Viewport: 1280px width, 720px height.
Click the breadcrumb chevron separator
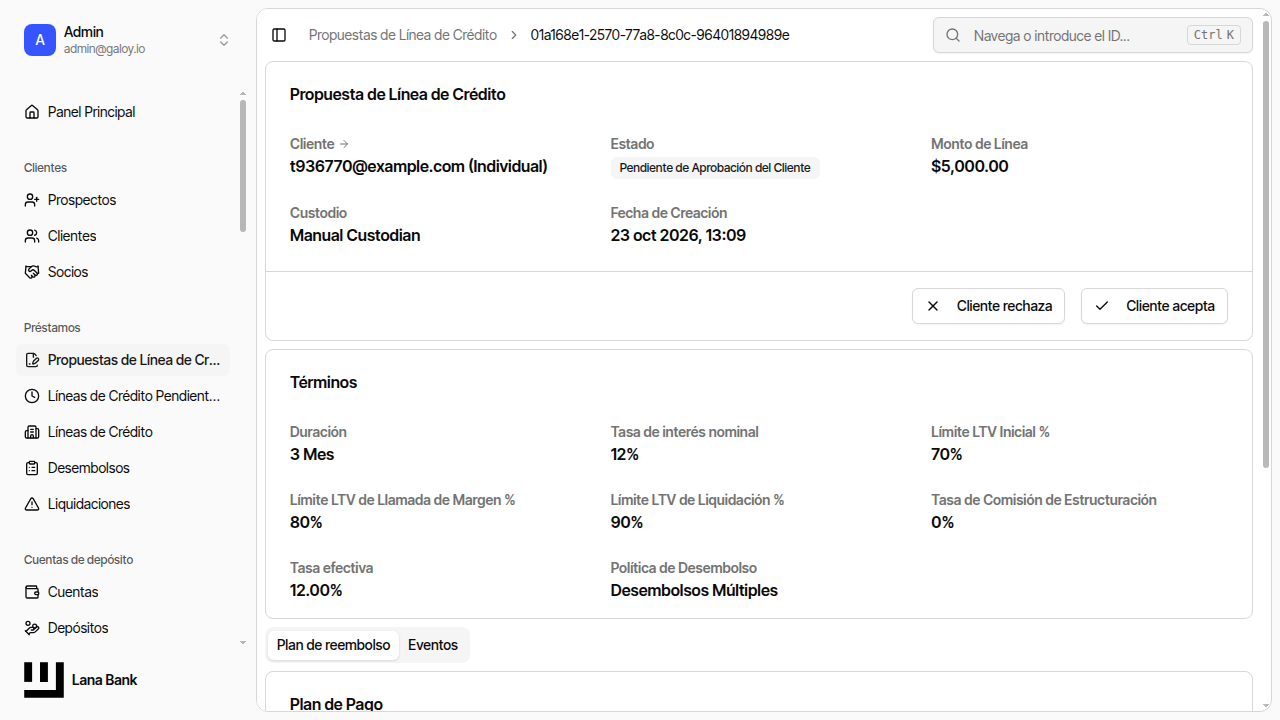[514, 35]
